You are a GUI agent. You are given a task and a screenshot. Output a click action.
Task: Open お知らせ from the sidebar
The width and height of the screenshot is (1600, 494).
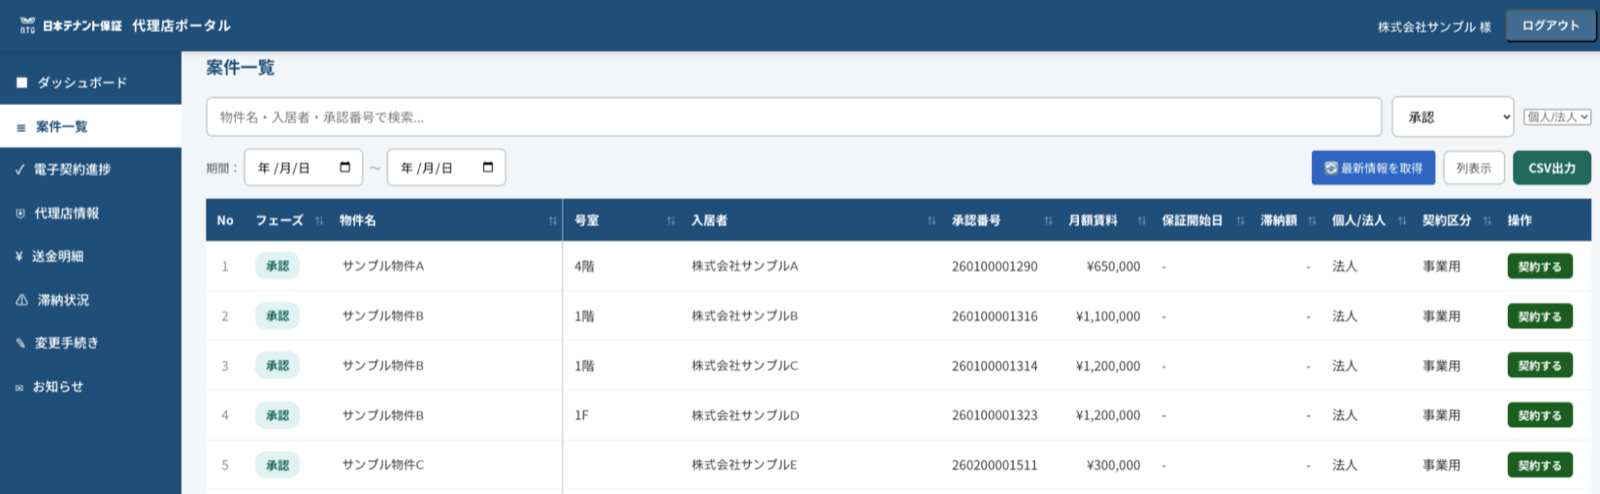91,387
